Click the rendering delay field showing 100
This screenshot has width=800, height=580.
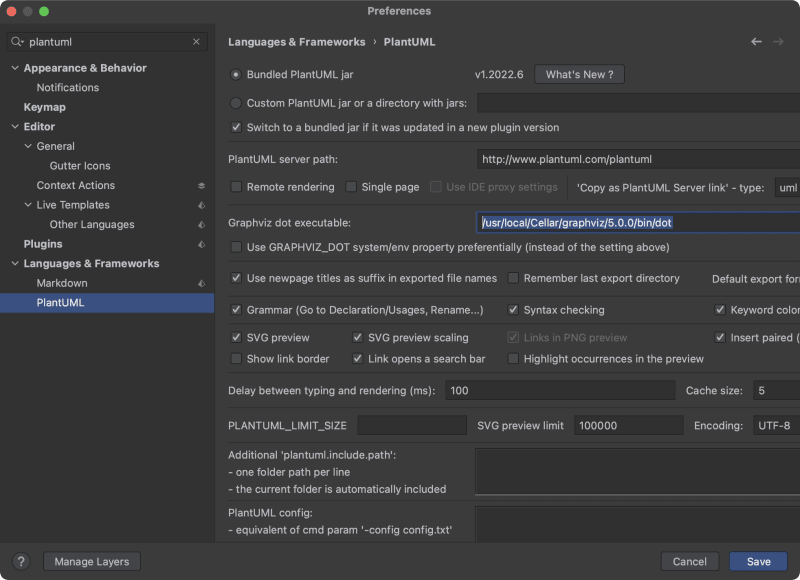pos(560,390)
